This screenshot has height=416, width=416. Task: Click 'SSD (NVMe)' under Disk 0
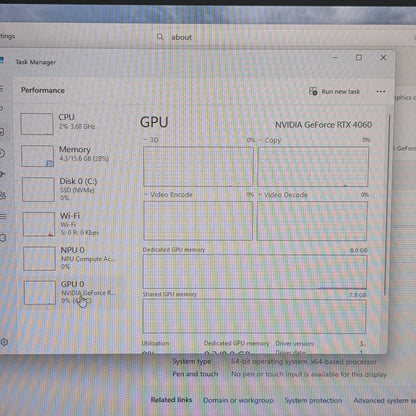(77, 190)
